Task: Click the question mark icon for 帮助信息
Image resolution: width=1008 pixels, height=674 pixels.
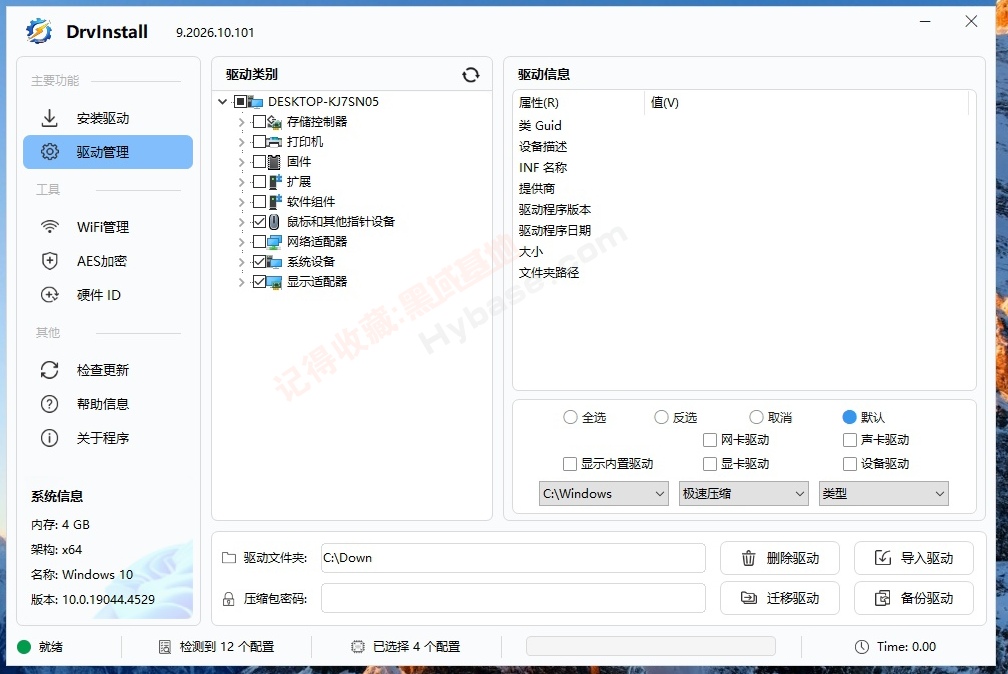Action: click(50, 404)
